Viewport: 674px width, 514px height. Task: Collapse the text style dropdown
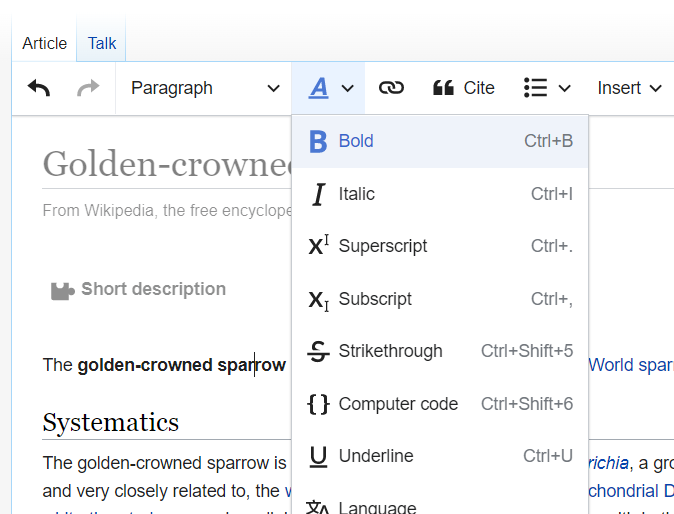click(329, 88)
